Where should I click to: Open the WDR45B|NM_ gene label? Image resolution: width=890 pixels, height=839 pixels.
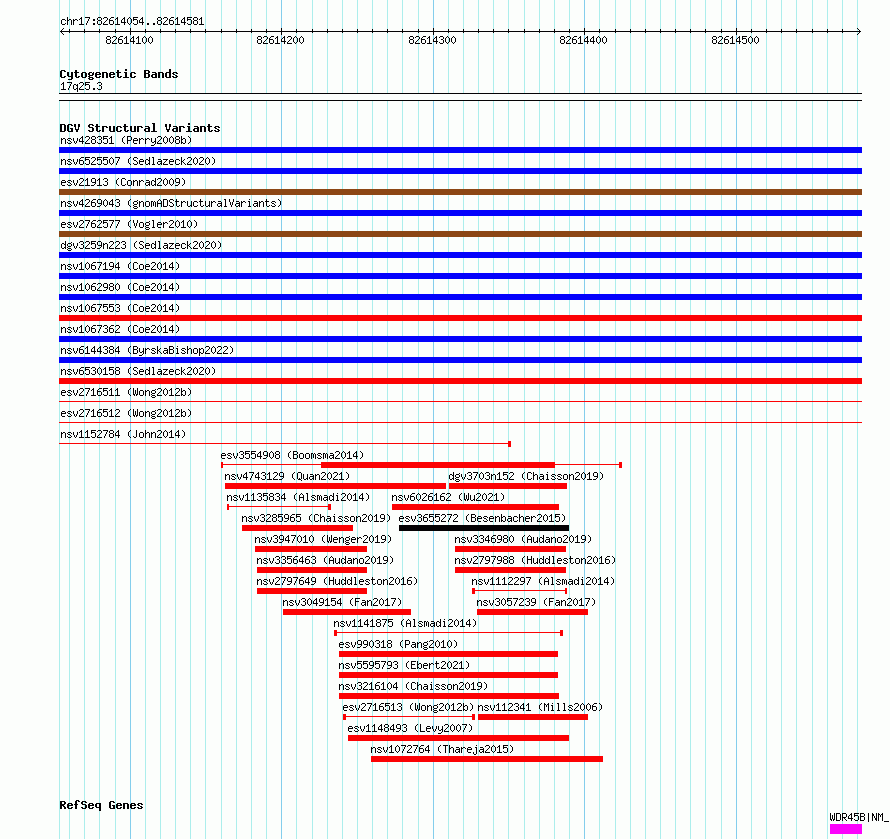tap(859, 817)
